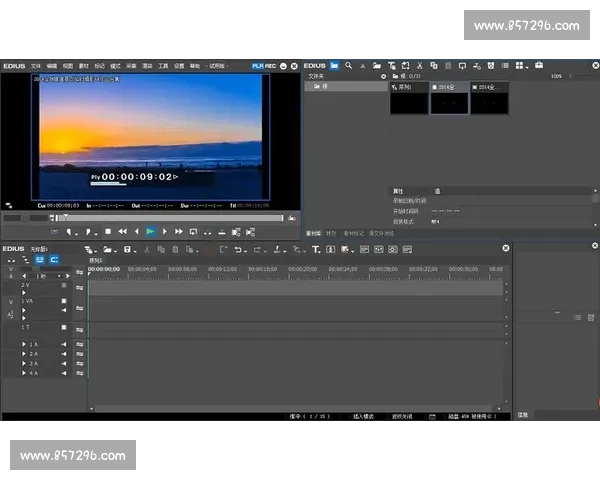Click the Save project icon in the timeline toolbar
The image size is (600, 480).
pos(126,249)
